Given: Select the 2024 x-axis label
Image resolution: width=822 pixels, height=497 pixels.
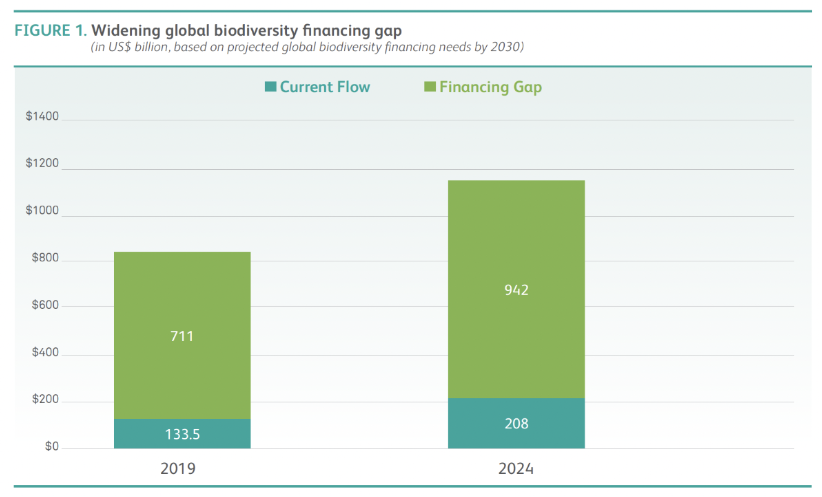Looking at the screenshot, I should pos(516,468).
